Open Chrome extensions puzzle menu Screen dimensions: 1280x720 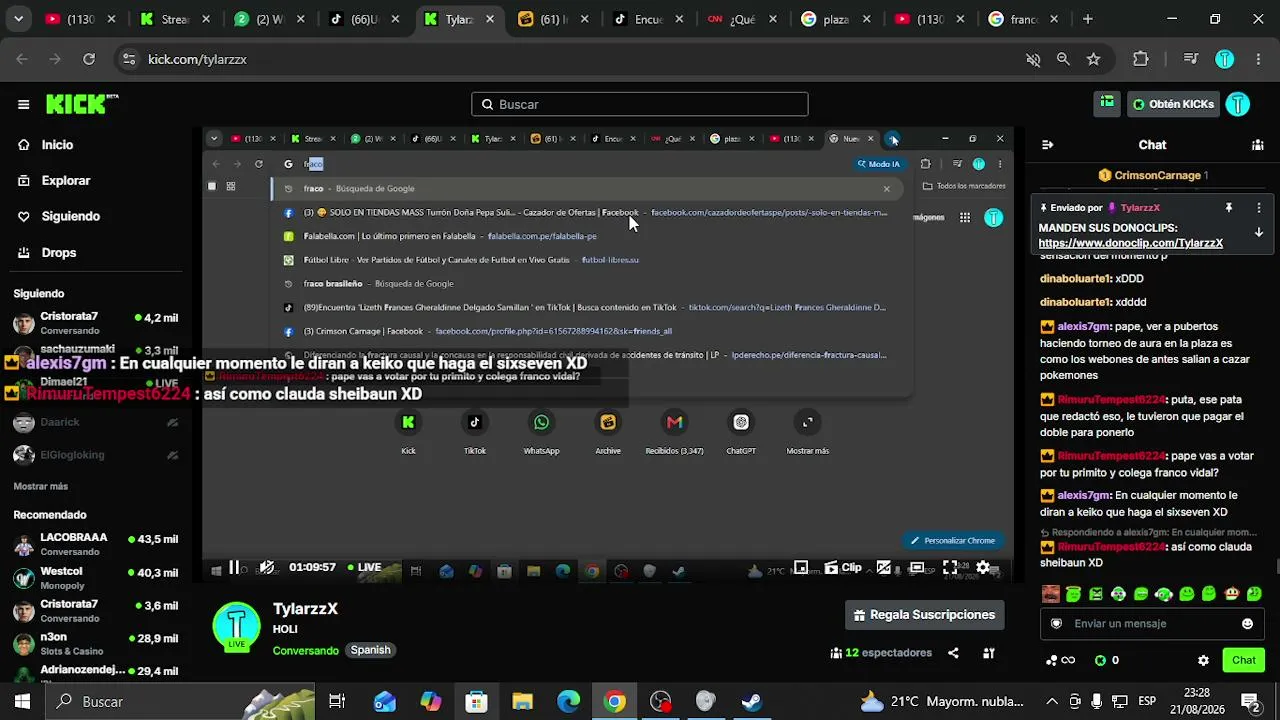(x=1141, y=59)
